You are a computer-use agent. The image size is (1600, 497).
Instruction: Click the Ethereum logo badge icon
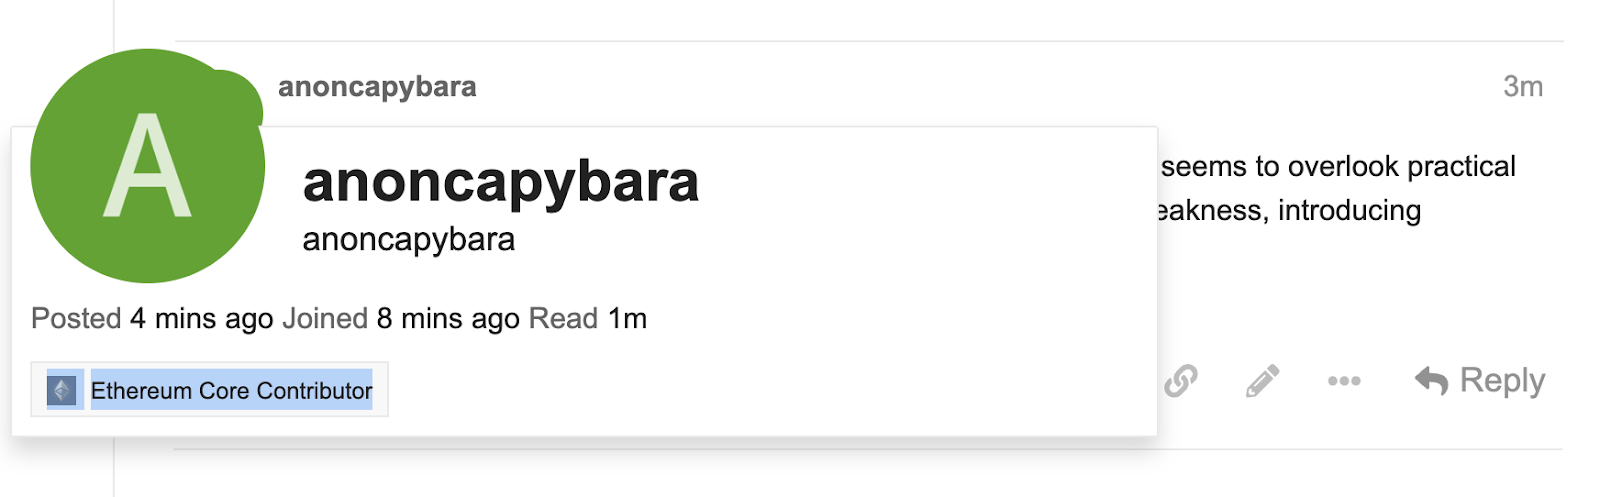click(x=62, y=390)
